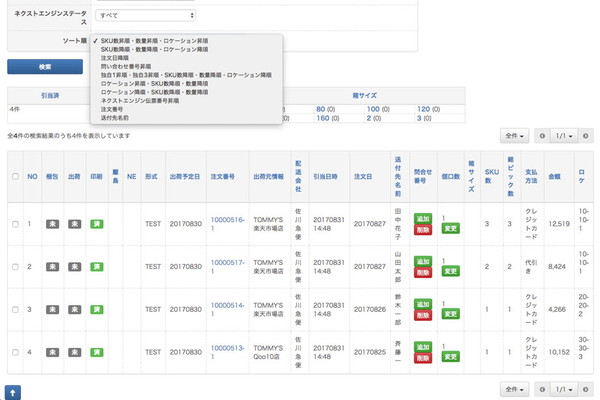Select sort option SKU数降順・数量降順・ロケーション降順
This screenshot has height=400, width=600.
(x=186, y=49)
